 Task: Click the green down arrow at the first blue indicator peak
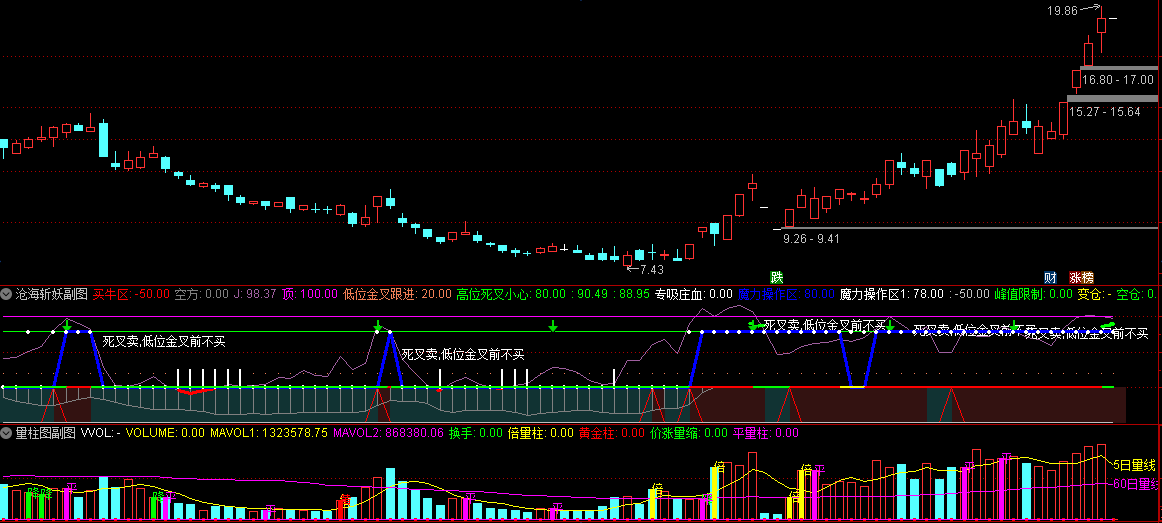[67, 325]
